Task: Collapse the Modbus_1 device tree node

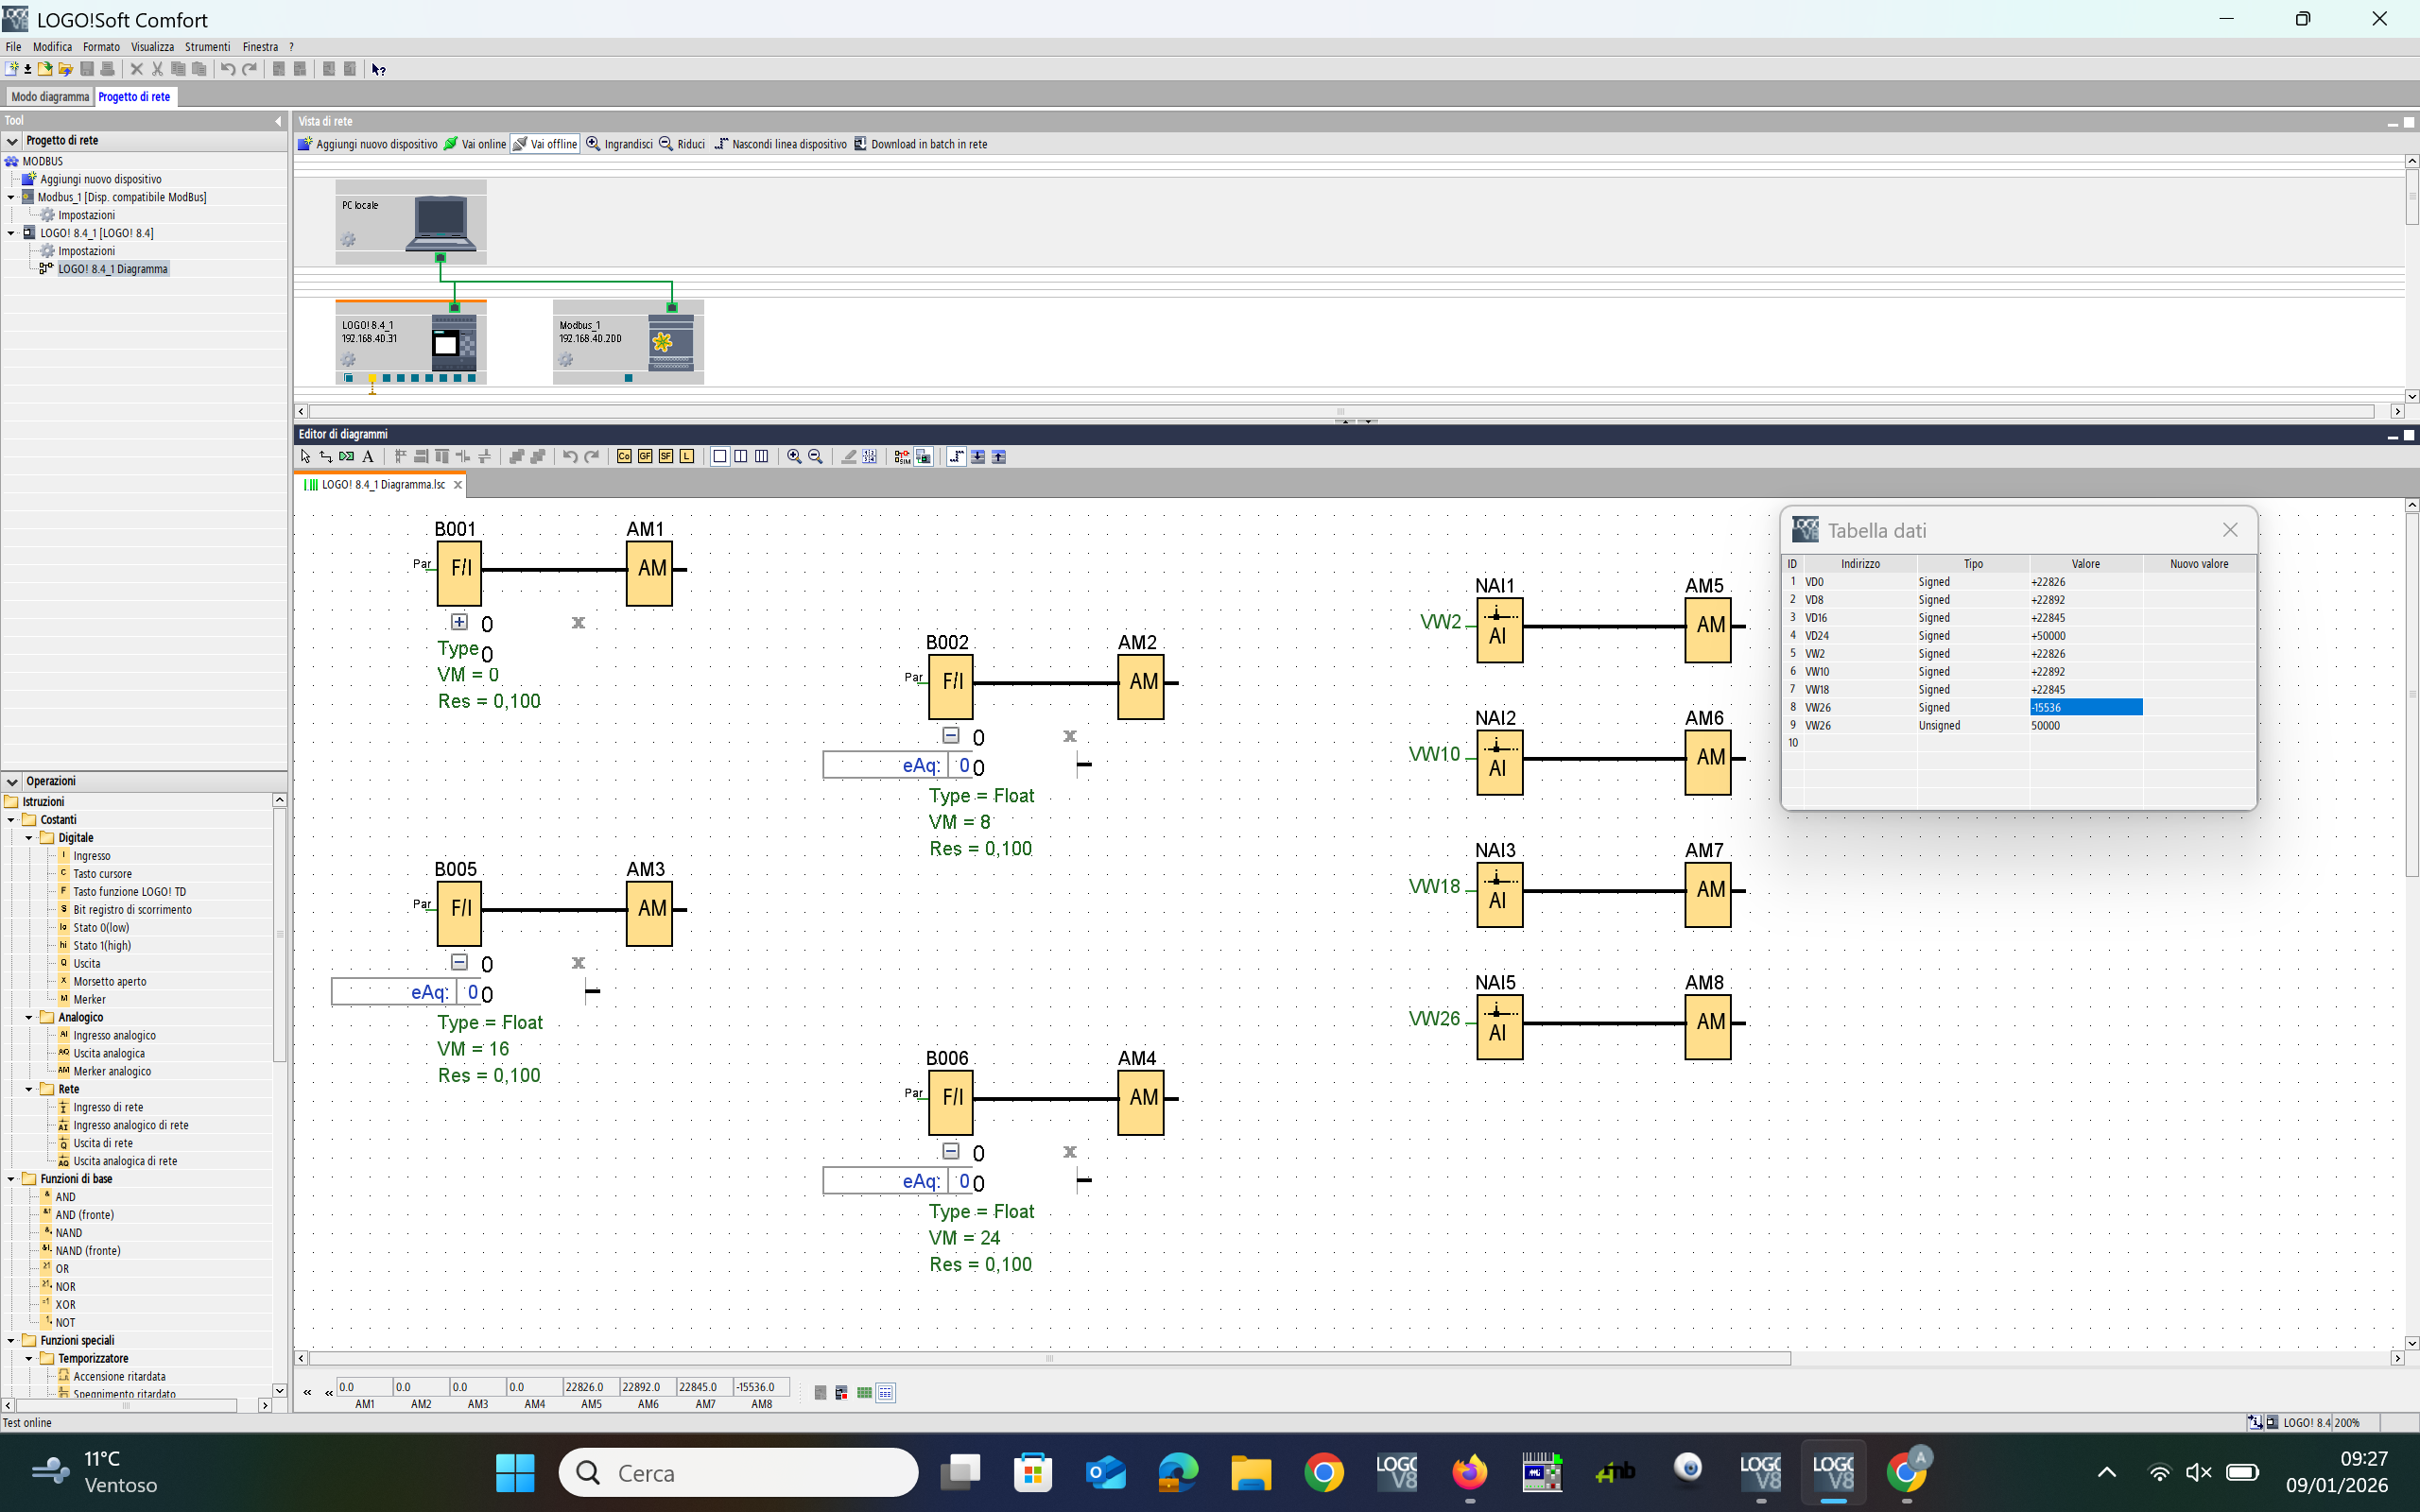Action: pos(11,197)
